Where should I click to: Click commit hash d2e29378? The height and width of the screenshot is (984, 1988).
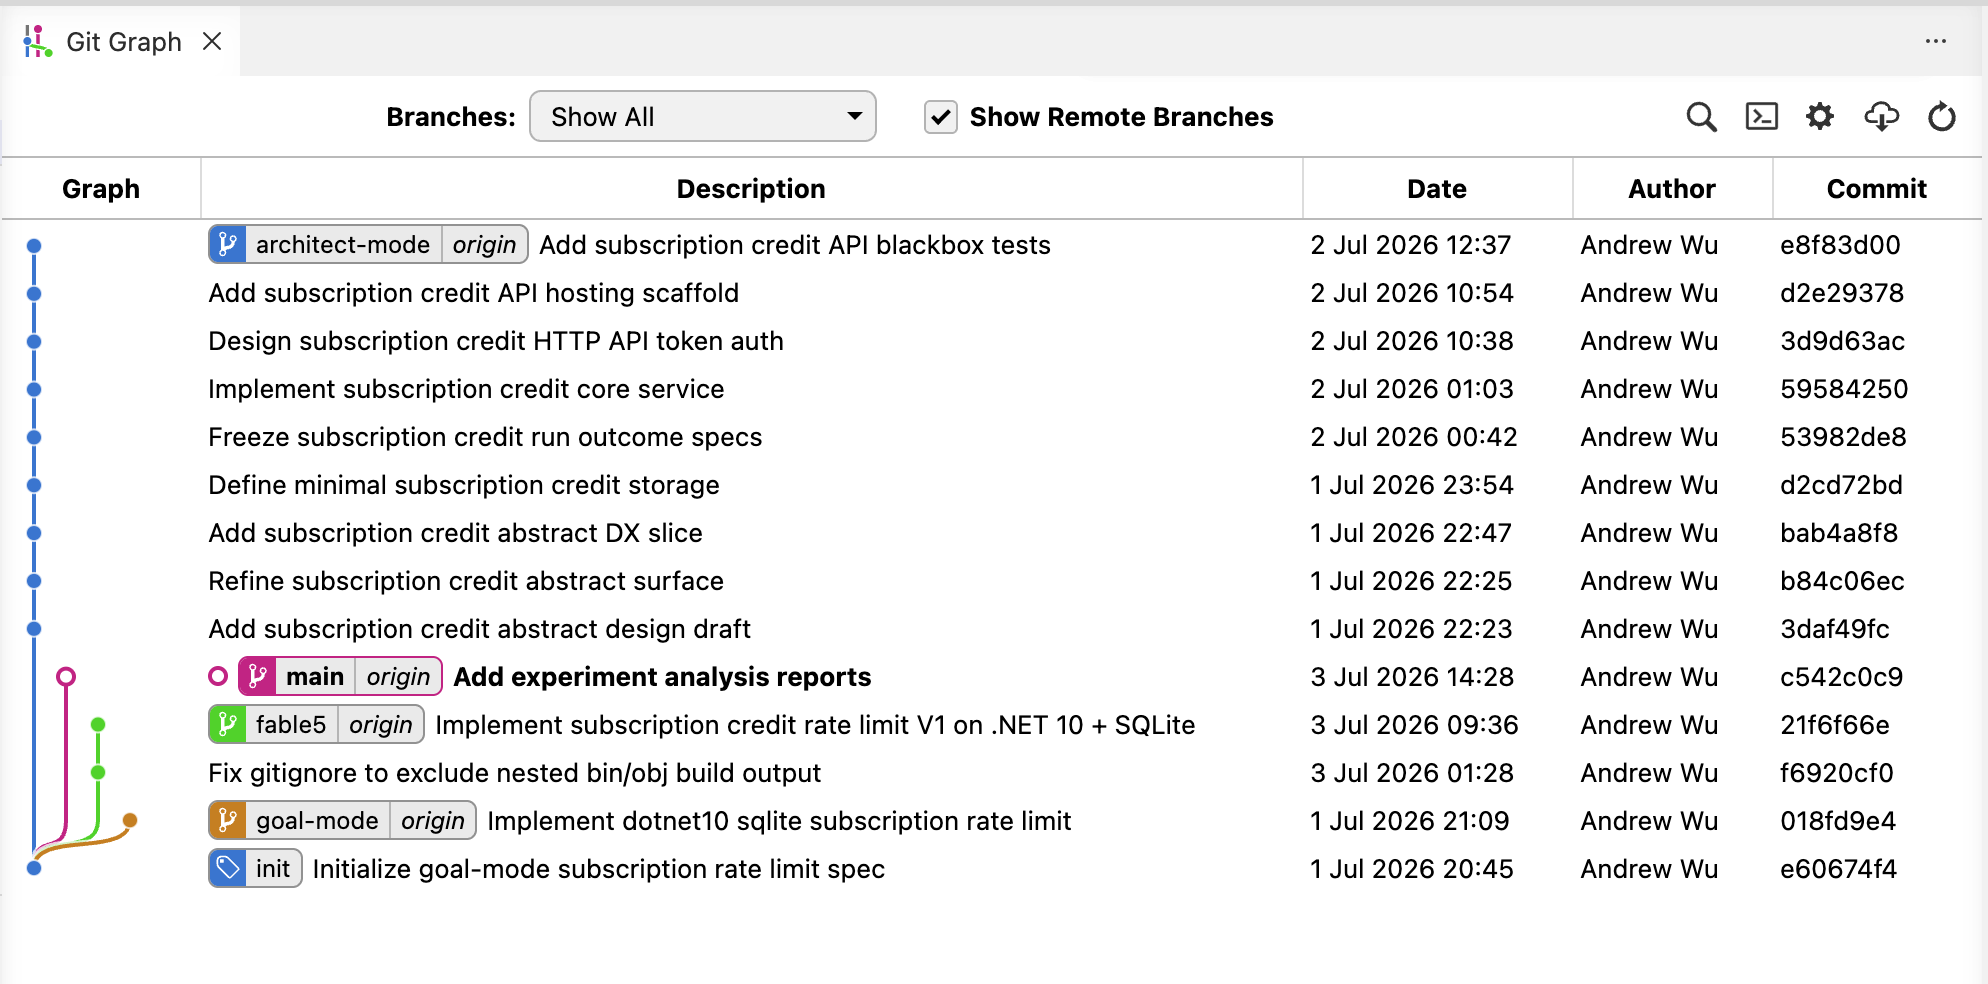click(1842, 293)
